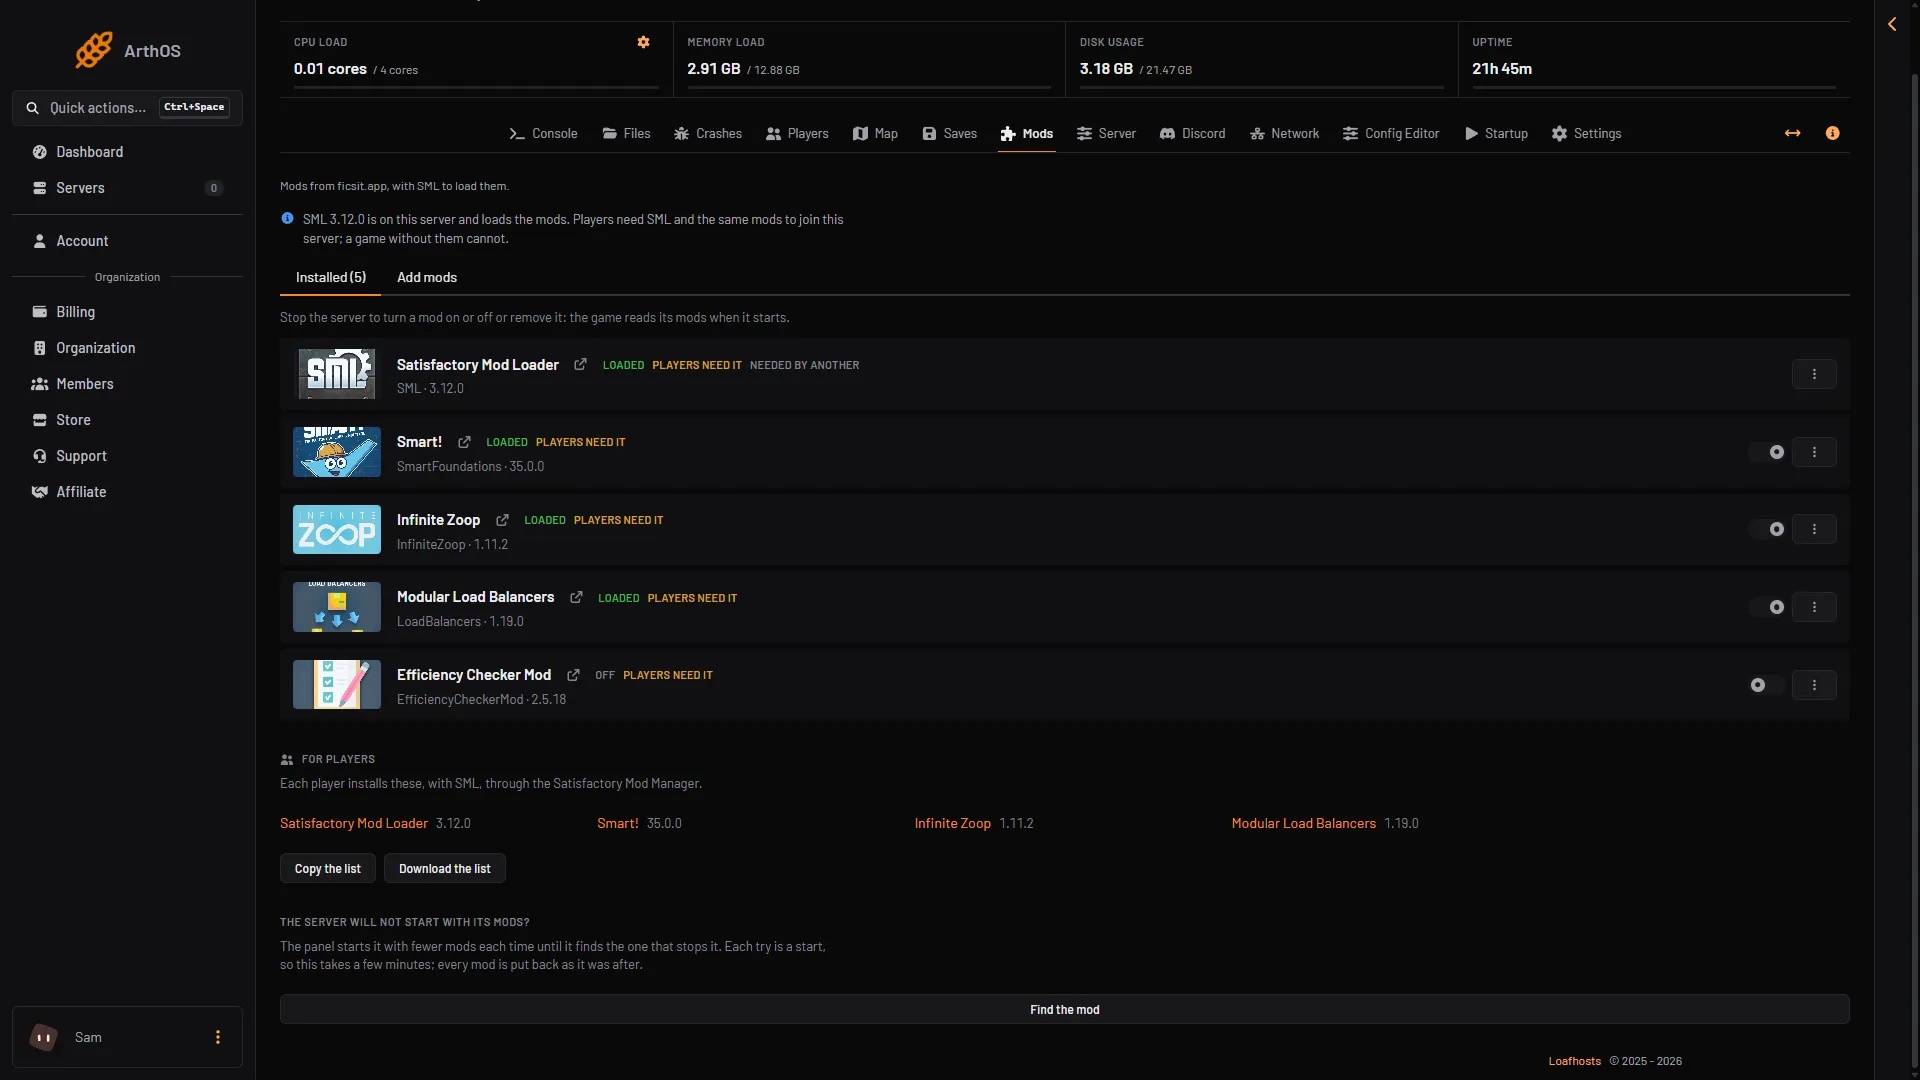Toggle wide layout arrows icon
The image size is (1920, 1080).
(x=1792, y=133)
